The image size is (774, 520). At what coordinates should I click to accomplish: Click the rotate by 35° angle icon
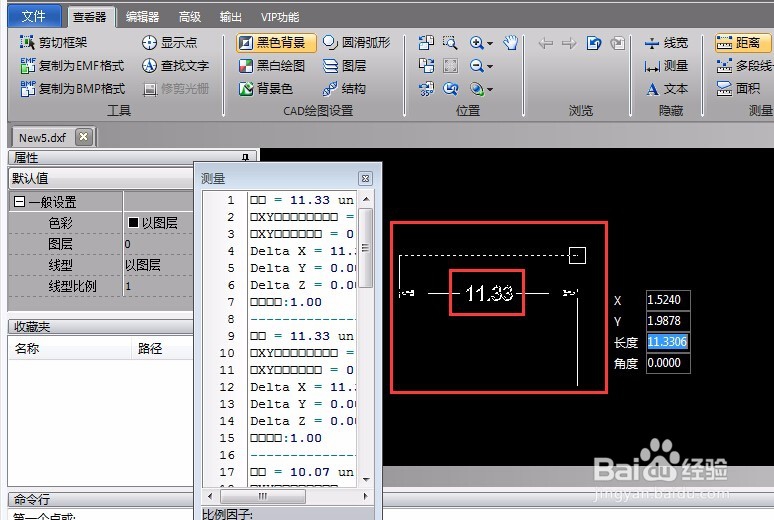pos(426,89)
